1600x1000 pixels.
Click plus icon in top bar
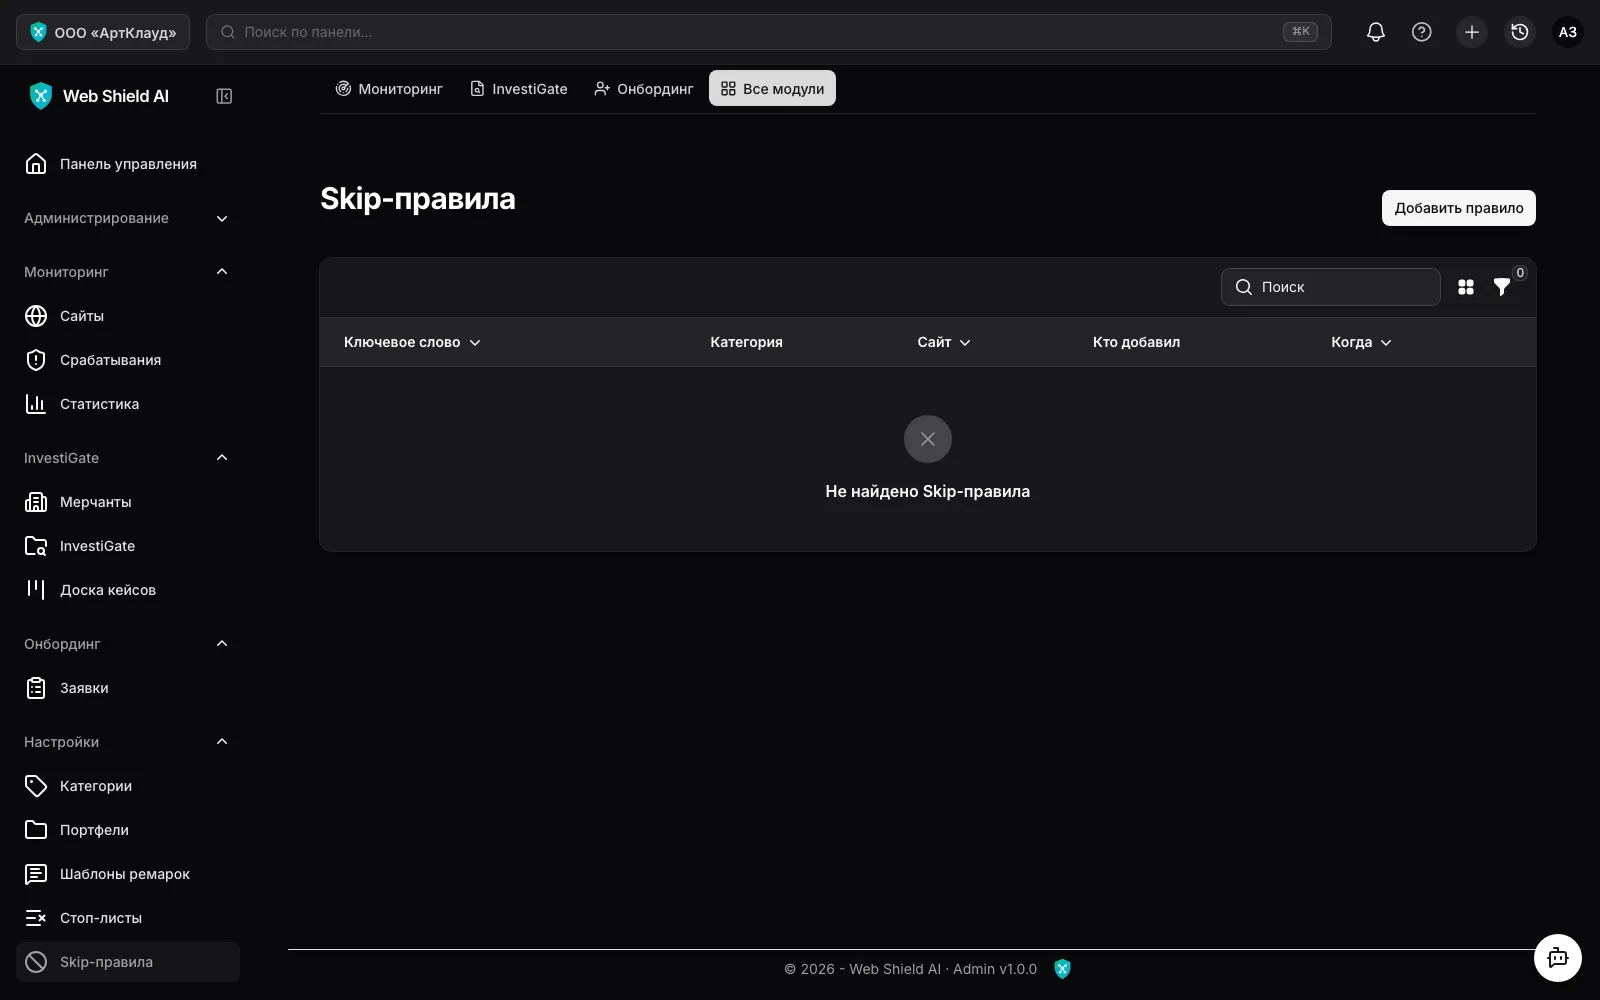(x=1472, y=32)
